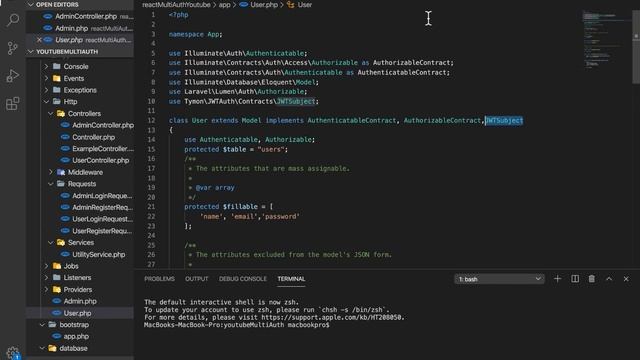
Task: Open the Source Control view
Action: pyautogui.click(x=13, y=48)
